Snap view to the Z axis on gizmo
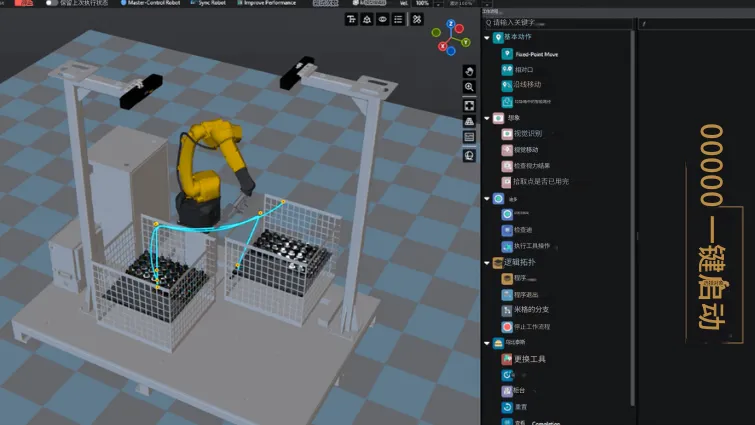 coord(451,24)
